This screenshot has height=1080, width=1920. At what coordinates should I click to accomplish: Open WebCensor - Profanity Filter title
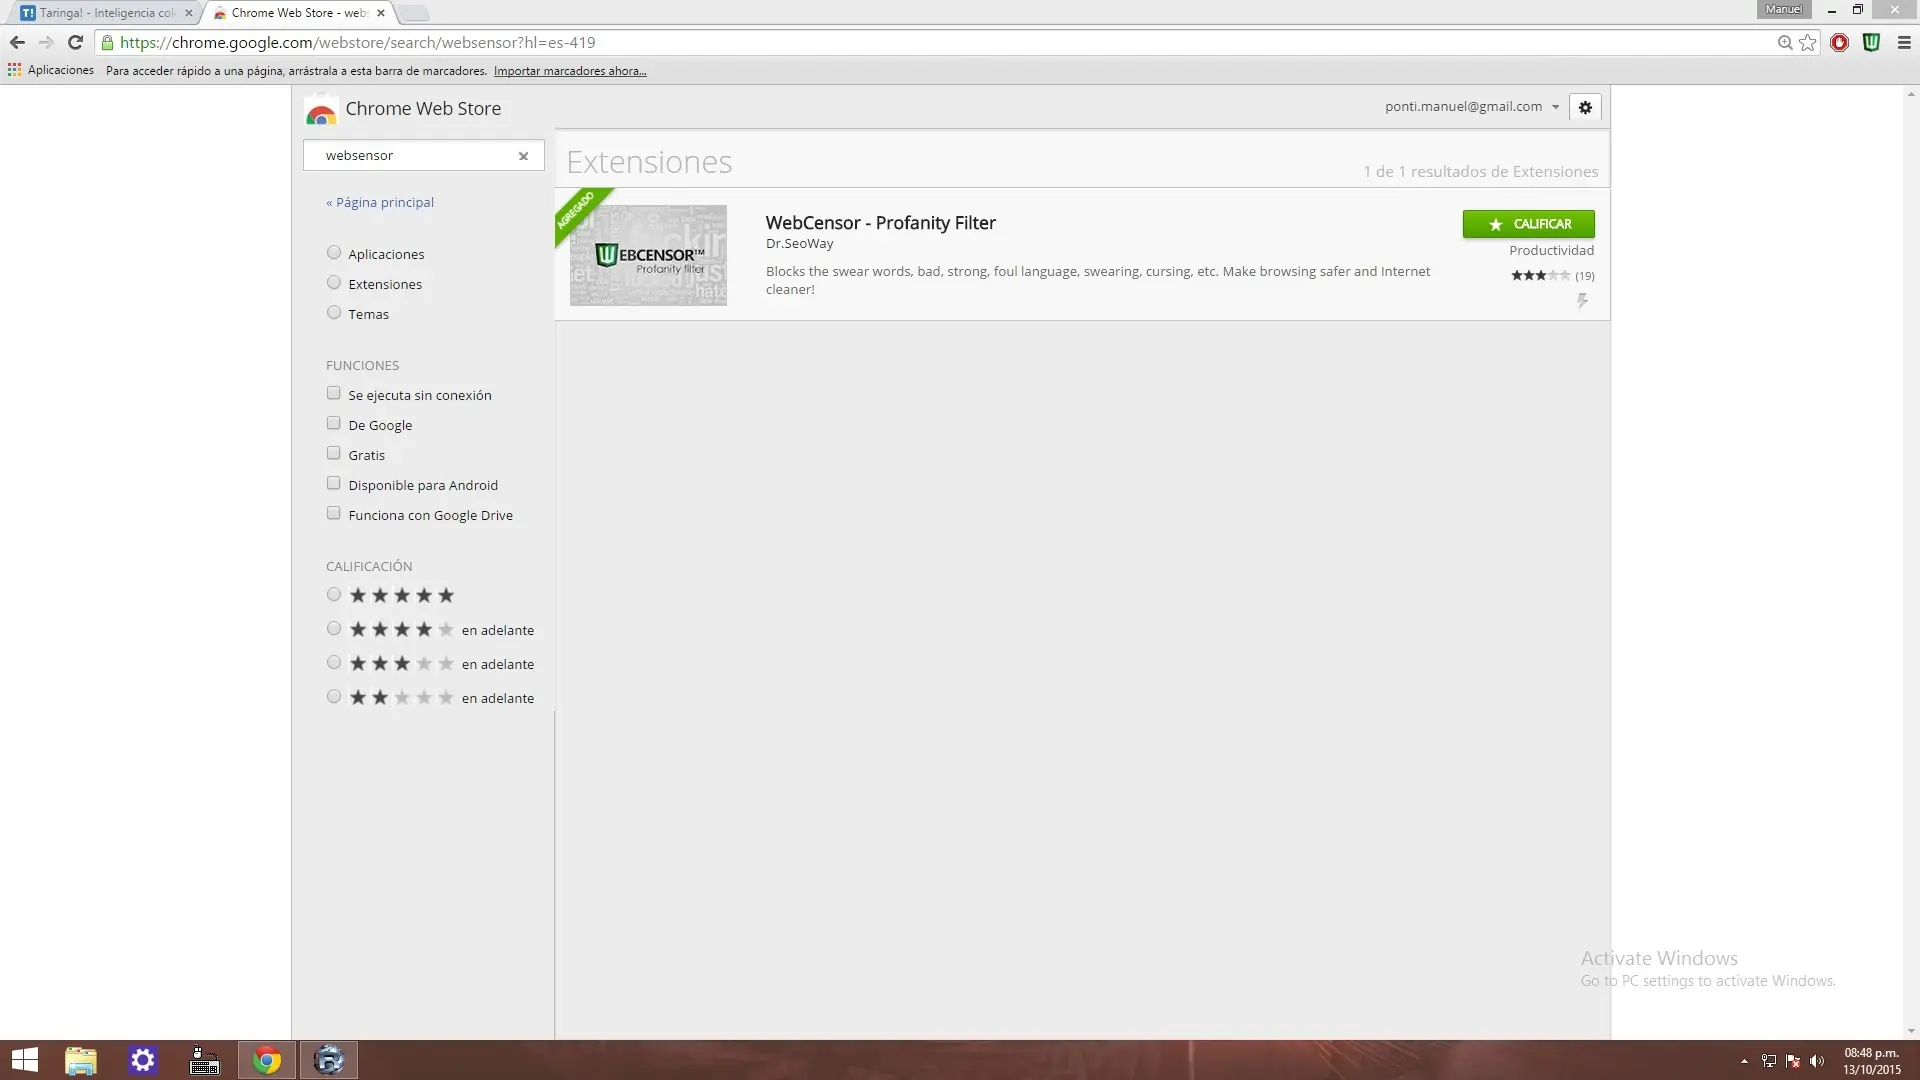880,223
